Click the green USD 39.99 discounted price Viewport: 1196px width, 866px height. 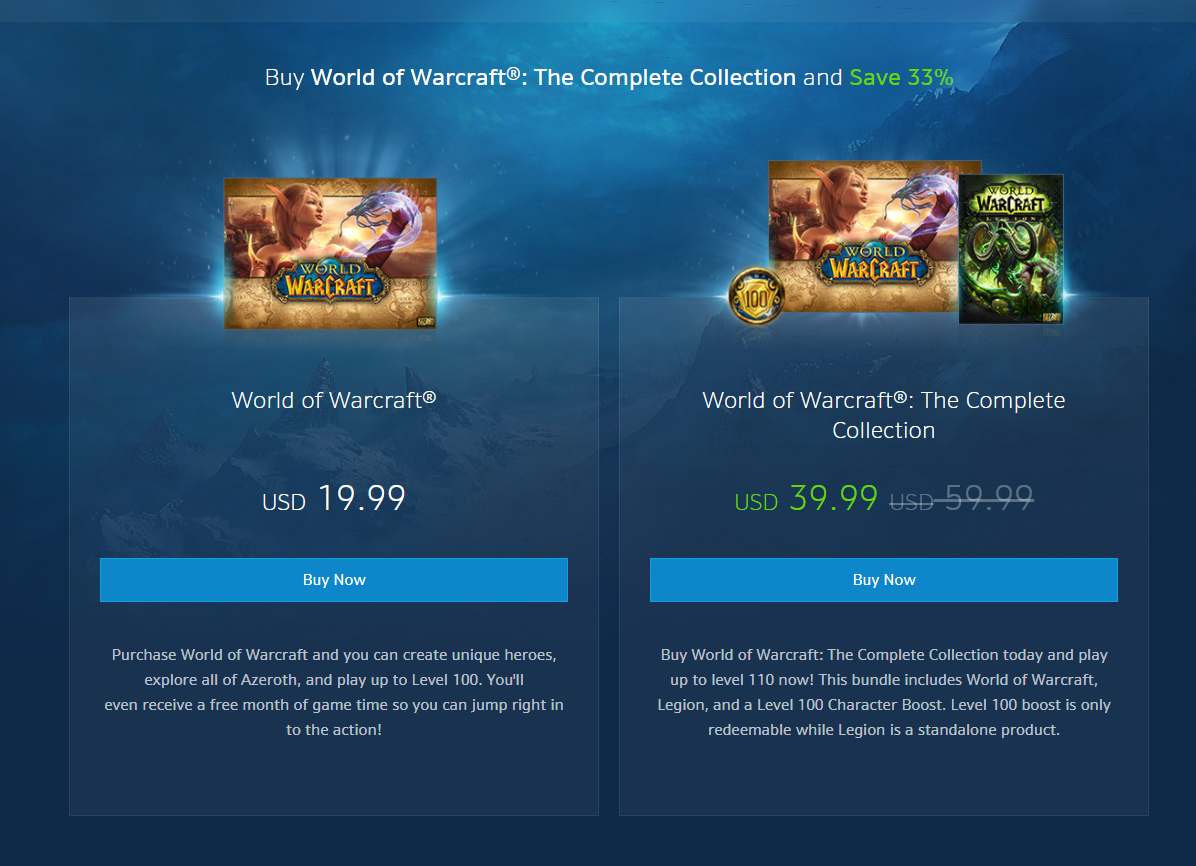(805, 498)
